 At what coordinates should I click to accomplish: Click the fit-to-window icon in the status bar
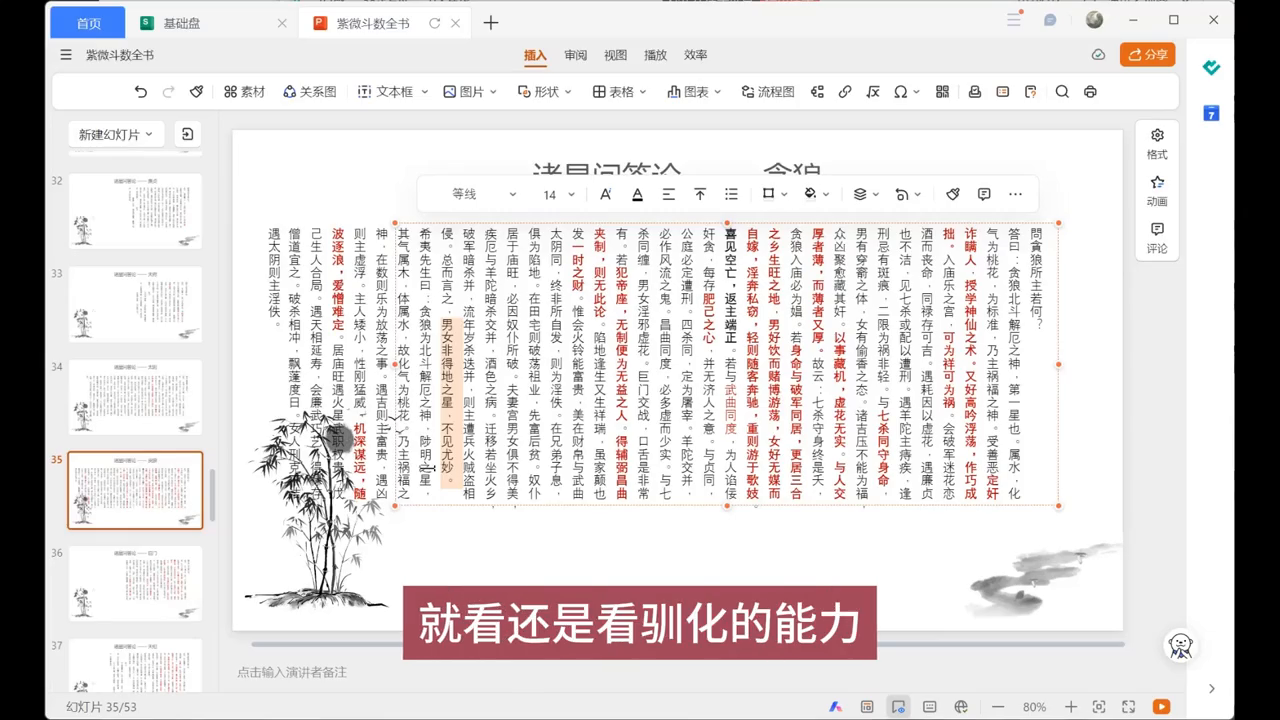coord(1099,707)
